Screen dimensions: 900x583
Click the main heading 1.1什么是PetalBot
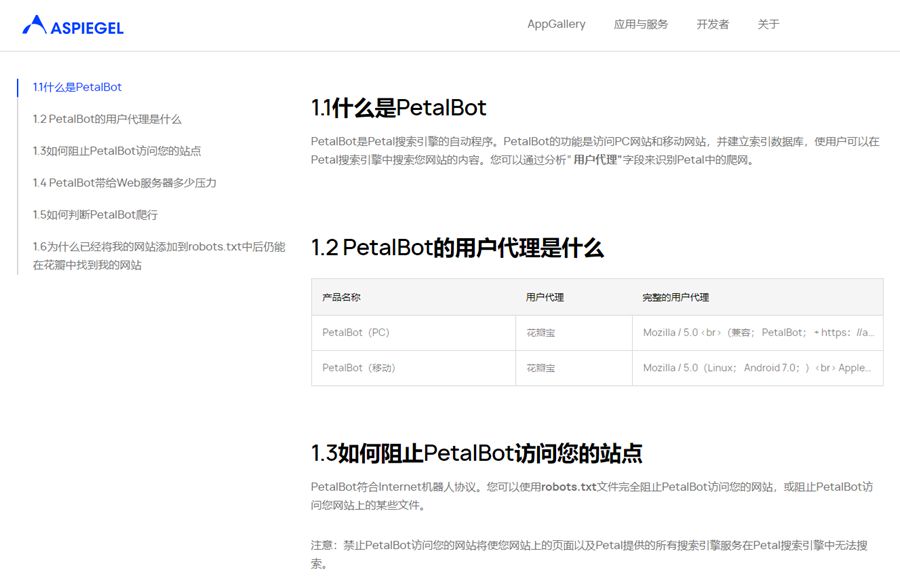(399, 108)
